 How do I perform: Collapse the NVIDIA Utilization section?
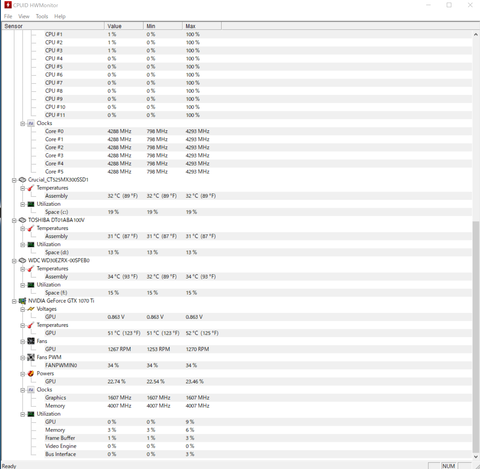[22, 414]
